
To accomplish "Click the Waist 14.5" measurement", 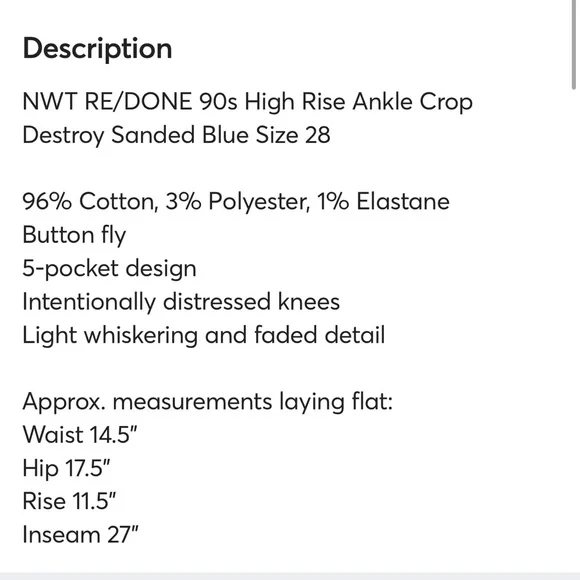I will coord(80,435).
